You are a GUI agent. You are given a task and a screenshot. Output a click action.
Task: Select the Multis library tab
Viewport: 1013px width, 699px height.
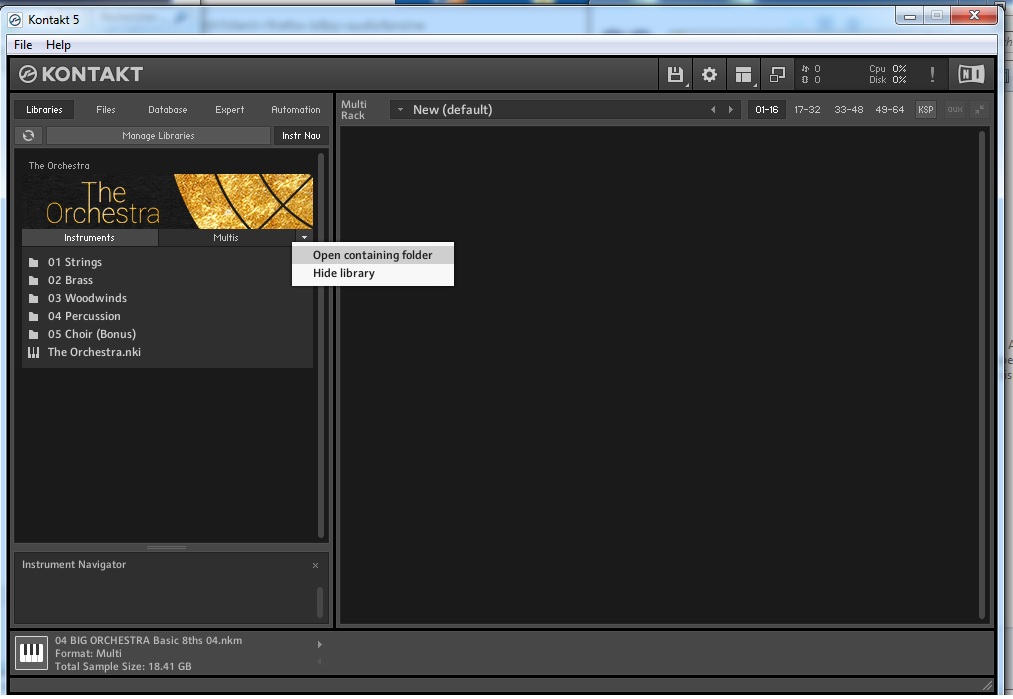click(226, 238)
